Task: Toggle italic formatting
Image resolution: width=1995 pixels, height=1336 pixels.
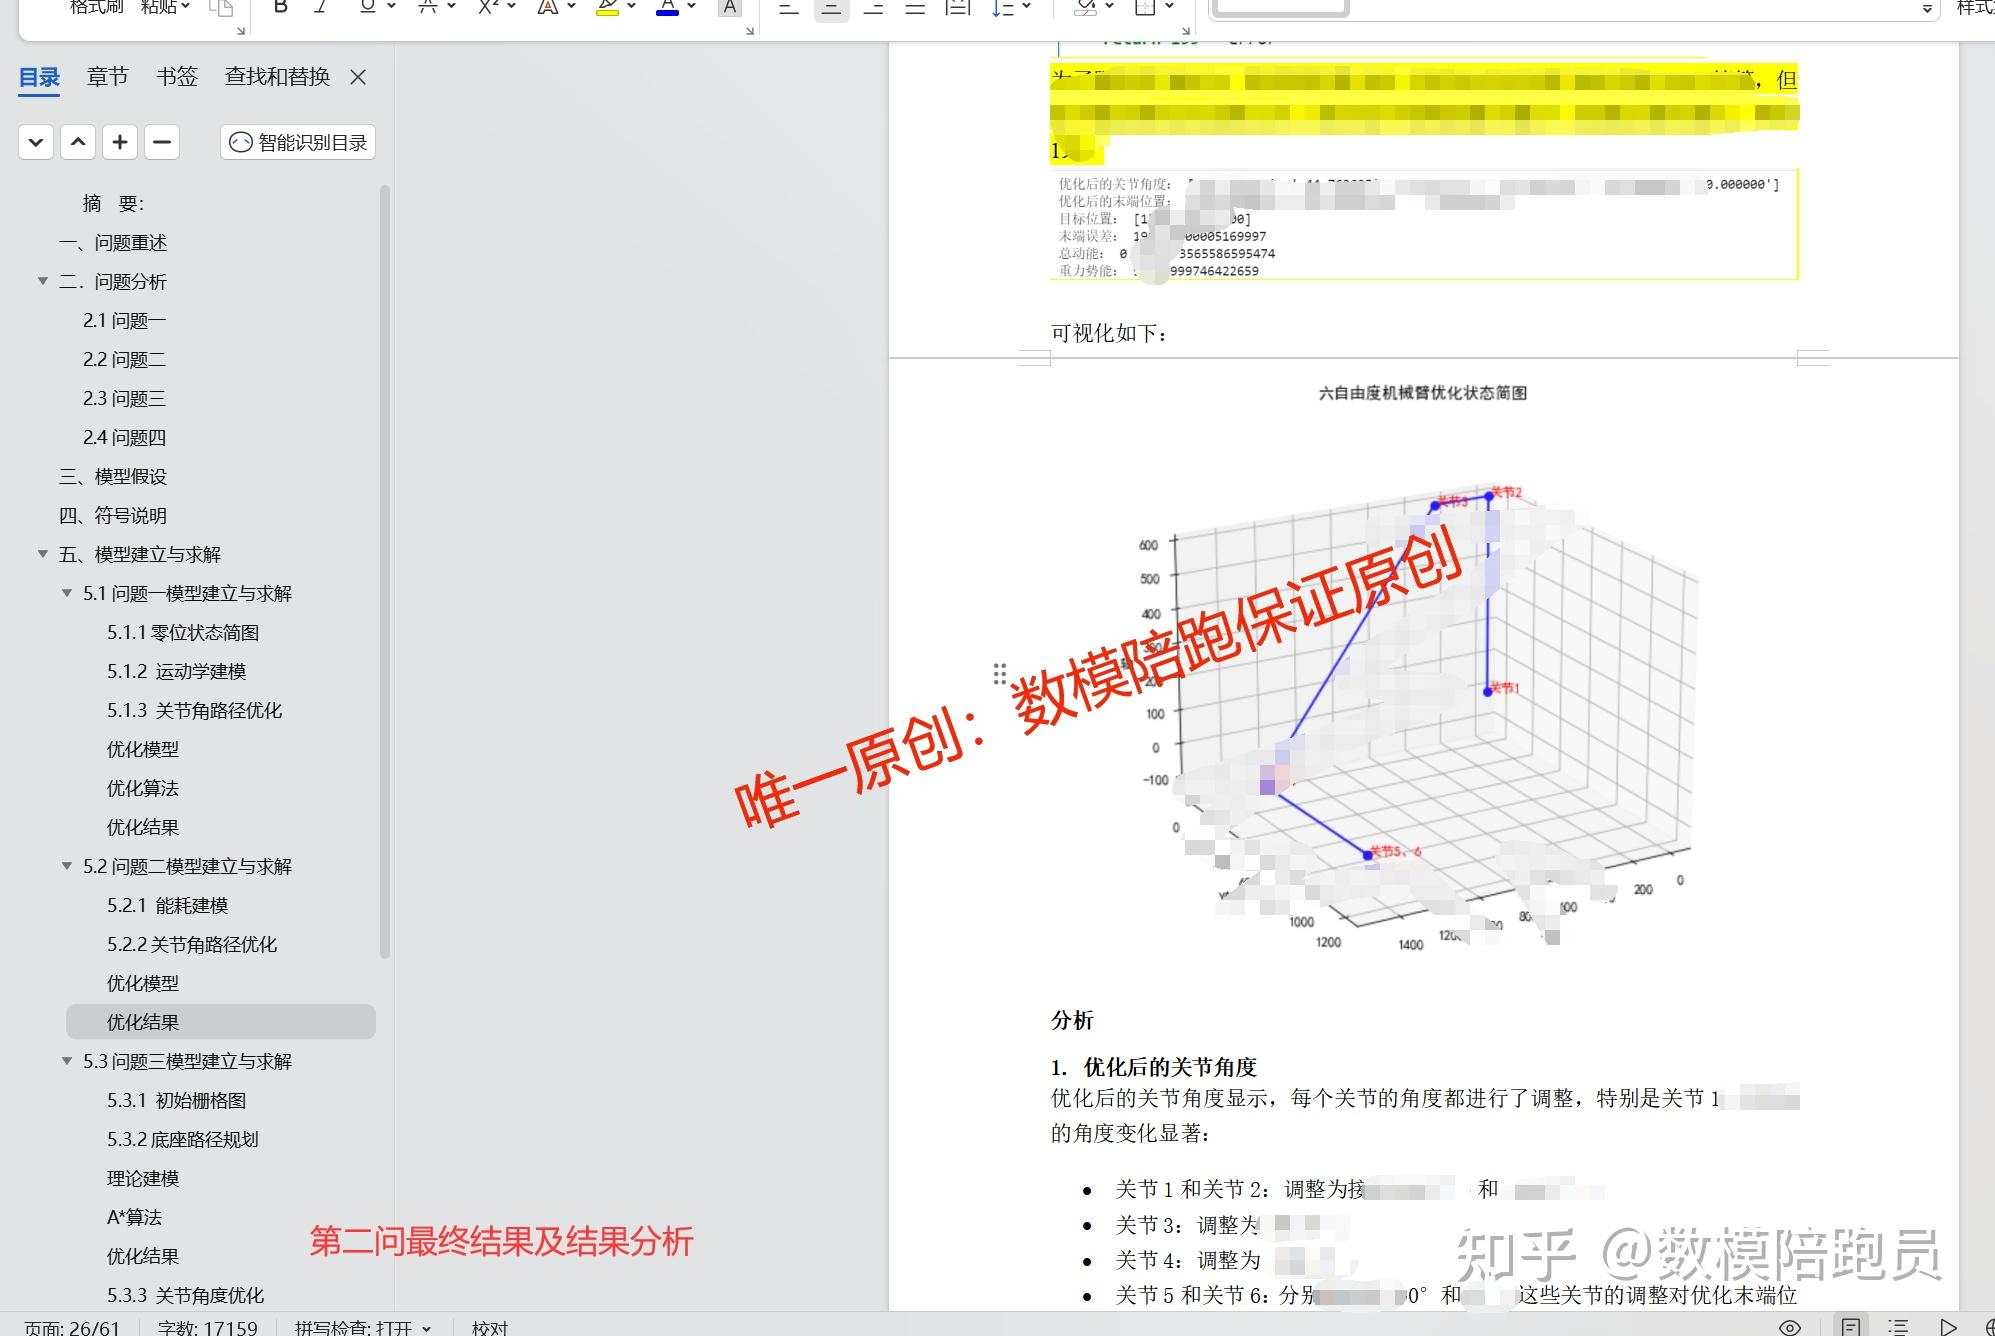Action: [321, 8]
